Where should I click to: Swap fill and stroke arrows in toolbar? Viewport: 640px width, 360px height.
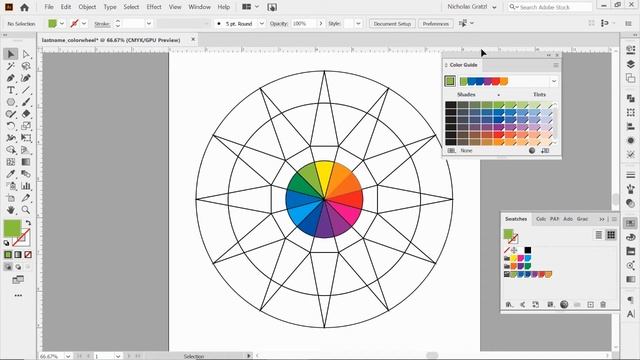click(28, 223)
